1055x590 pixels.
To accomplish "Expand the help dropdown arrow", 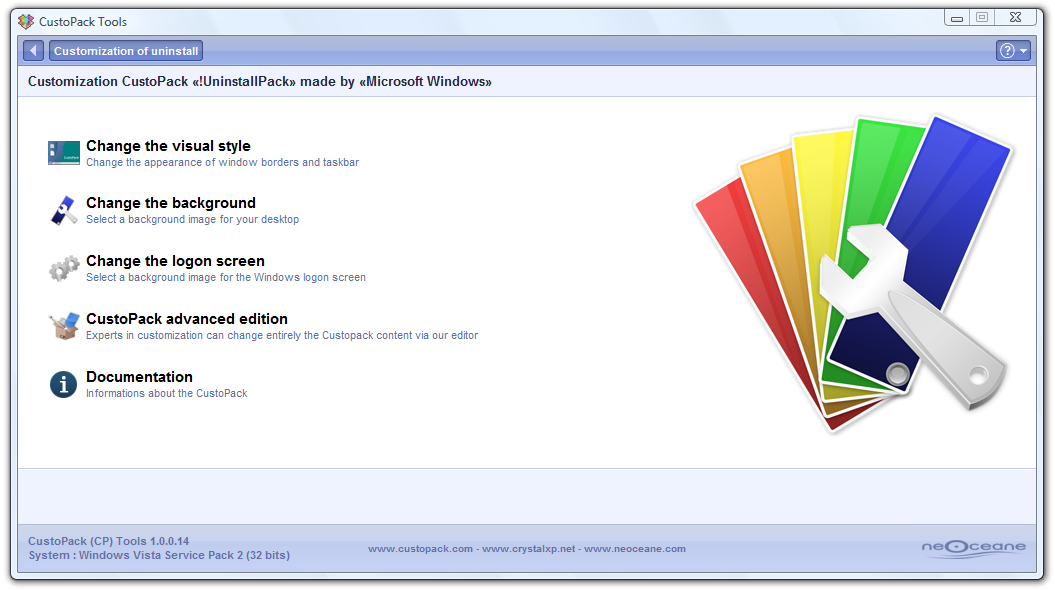I will (1023, 50).
